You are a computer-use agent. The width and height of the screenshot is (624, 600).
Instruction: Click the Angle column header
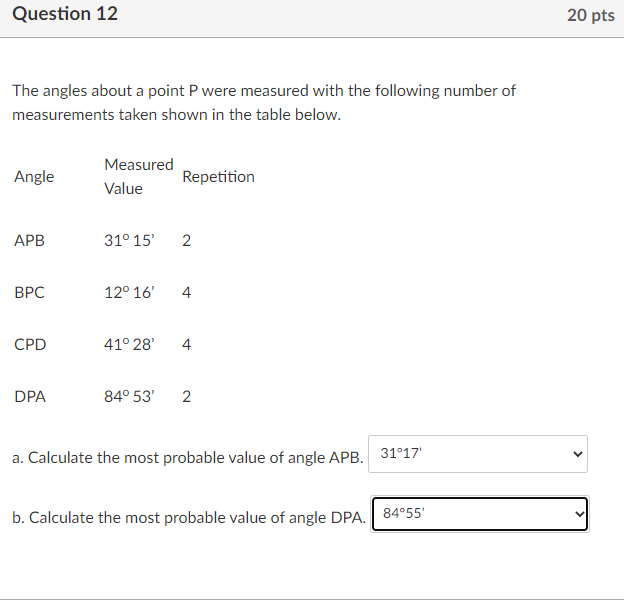point(34,177)
